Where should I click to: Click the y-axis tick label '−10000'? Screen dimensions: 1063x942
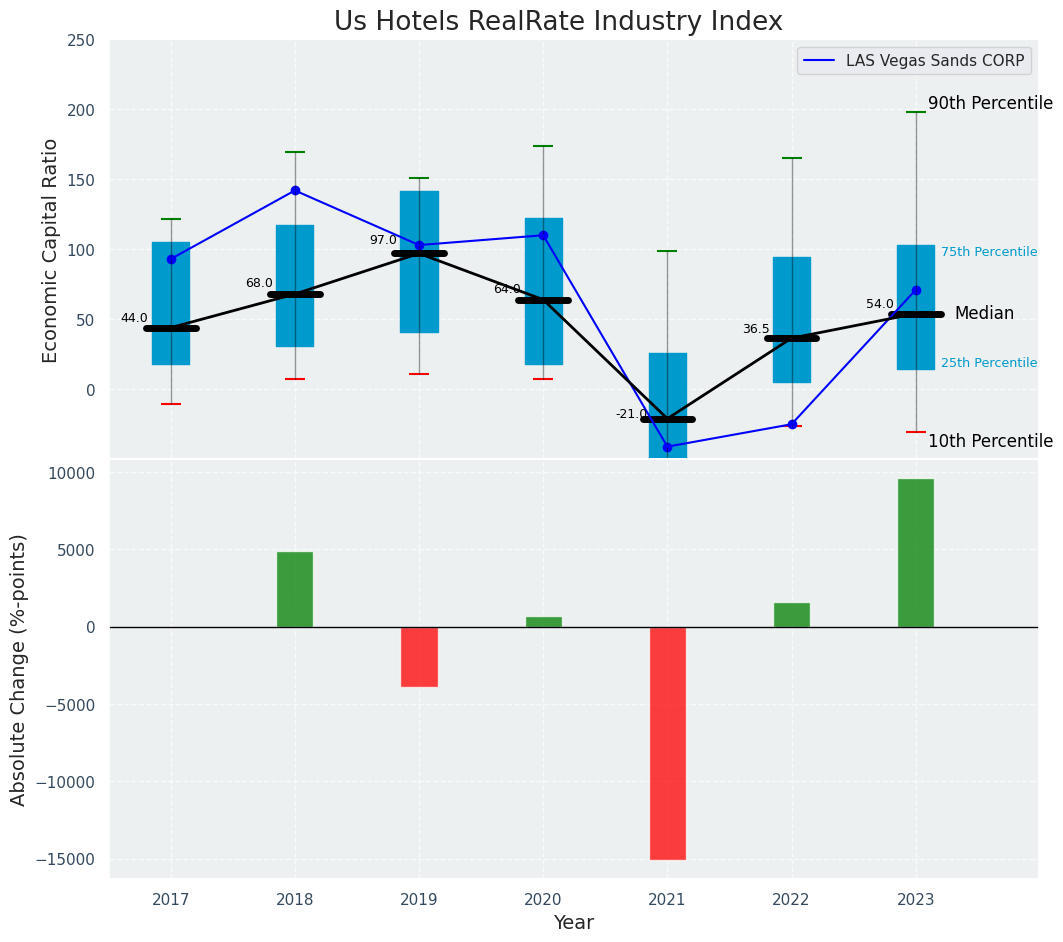tap(66, 782)
